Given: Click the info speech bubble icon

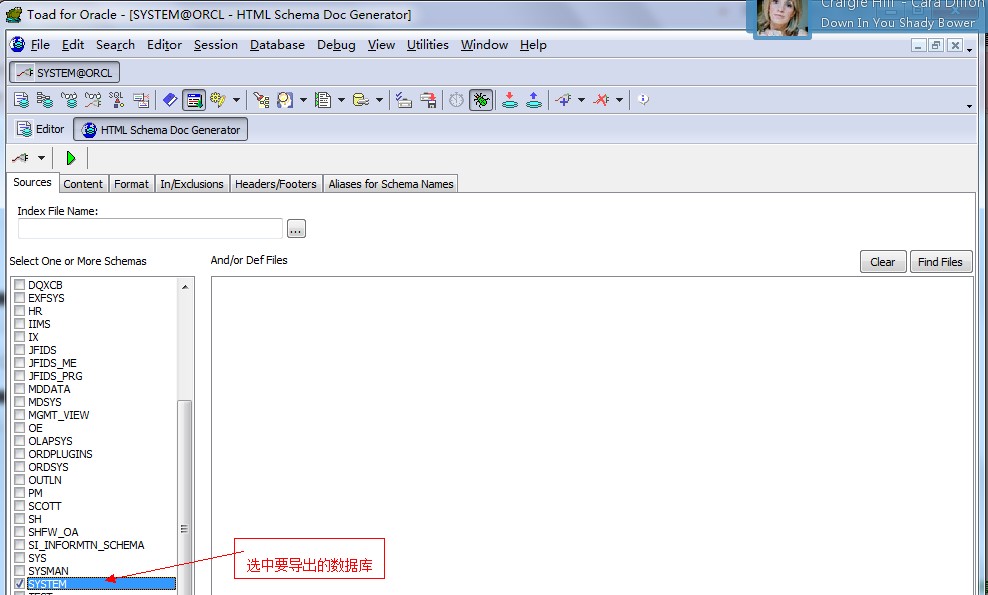Looking at the screenshot, I should [643, 100].
